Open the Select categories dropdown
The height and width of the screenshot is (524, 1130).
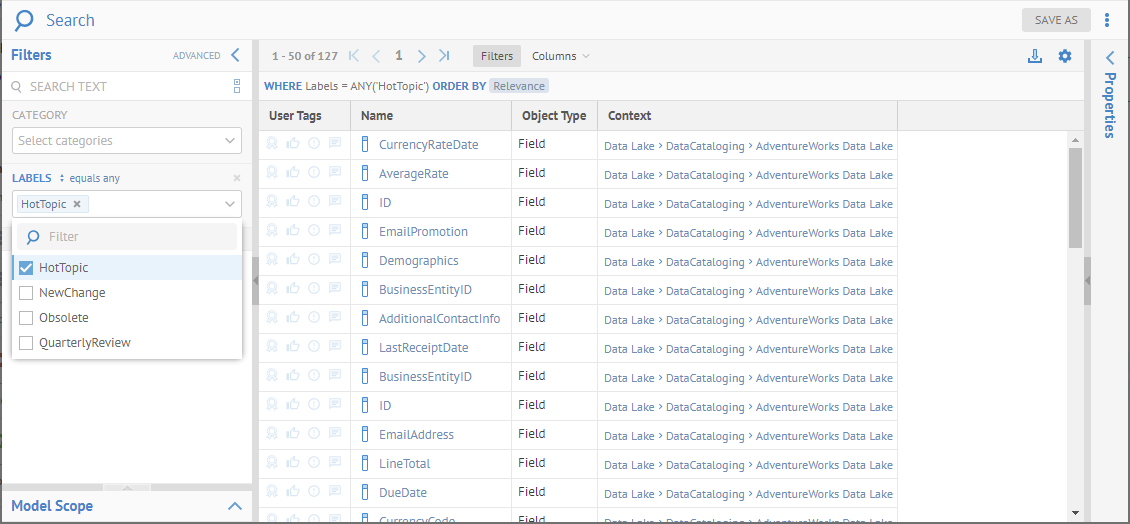pos(127,141)
